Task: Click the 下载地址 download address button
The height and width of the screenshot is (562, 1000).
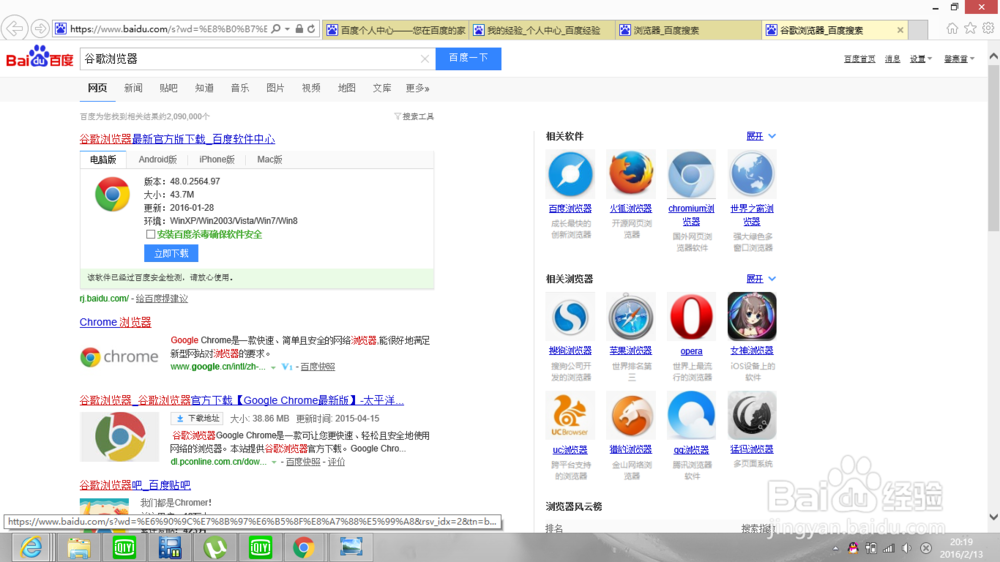Action: [x=196, y=418]
